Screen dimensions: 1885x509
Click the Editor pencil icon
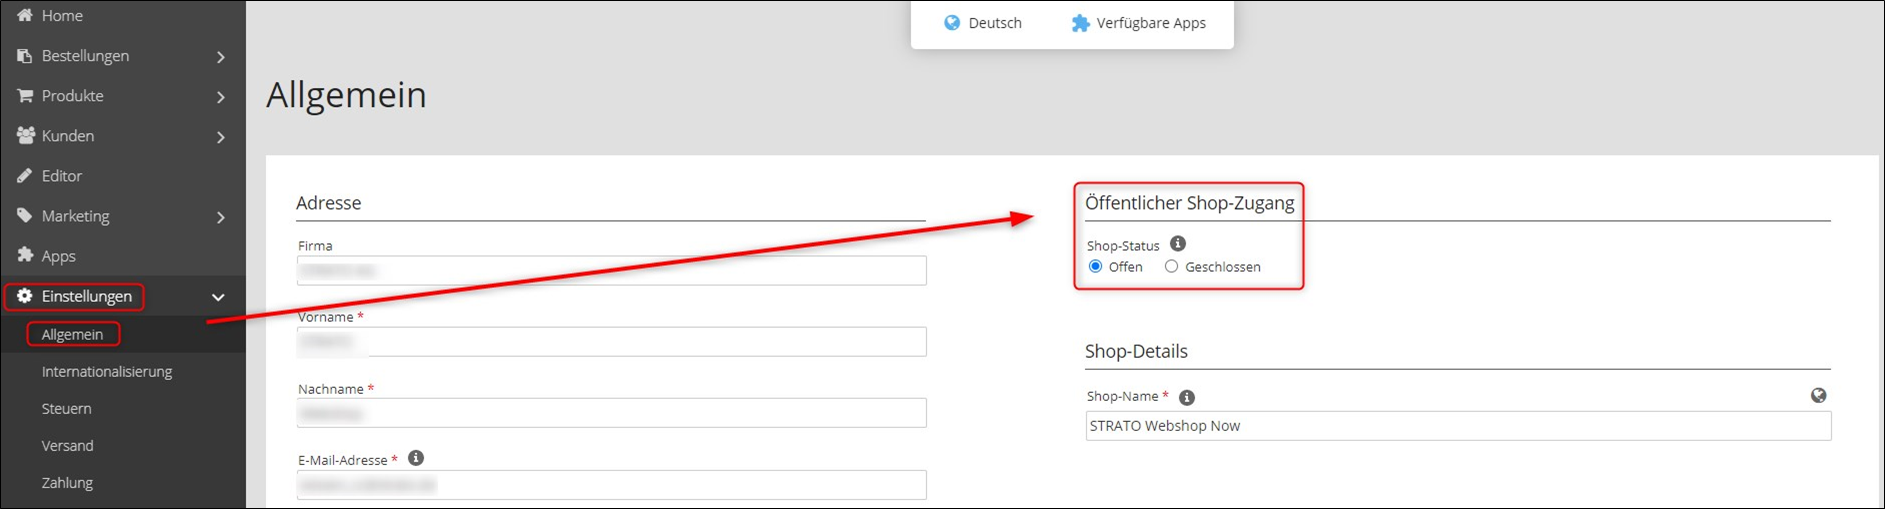point(25,176)
